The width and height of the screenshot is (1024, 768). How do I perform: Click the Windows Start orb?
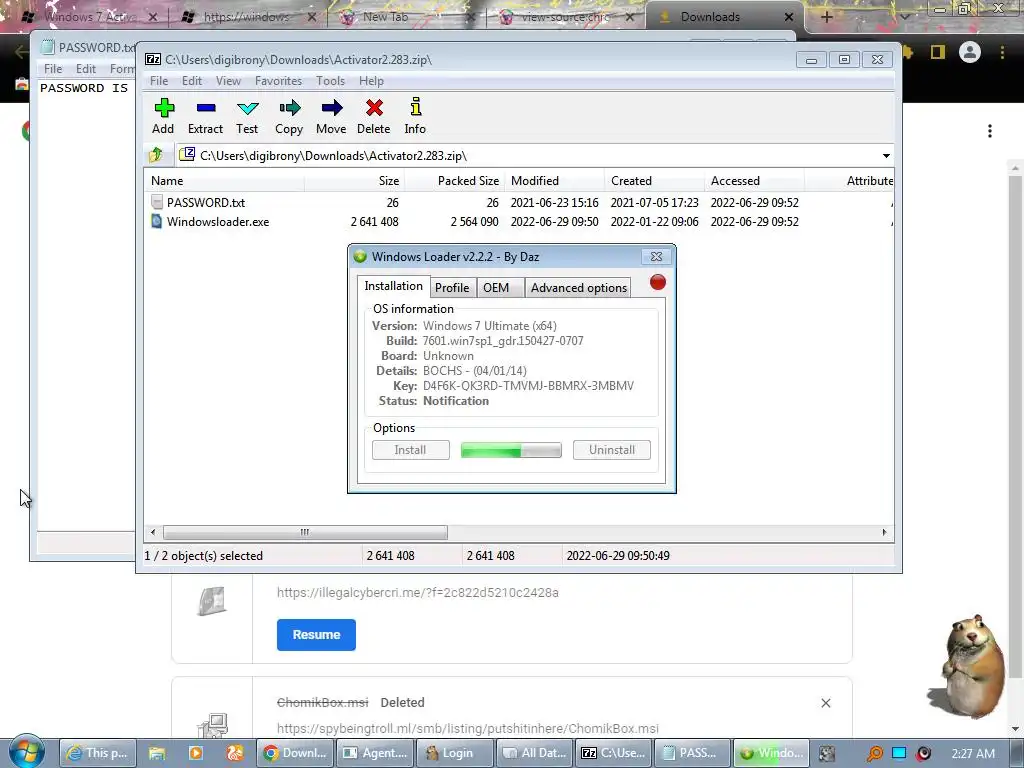26,752
